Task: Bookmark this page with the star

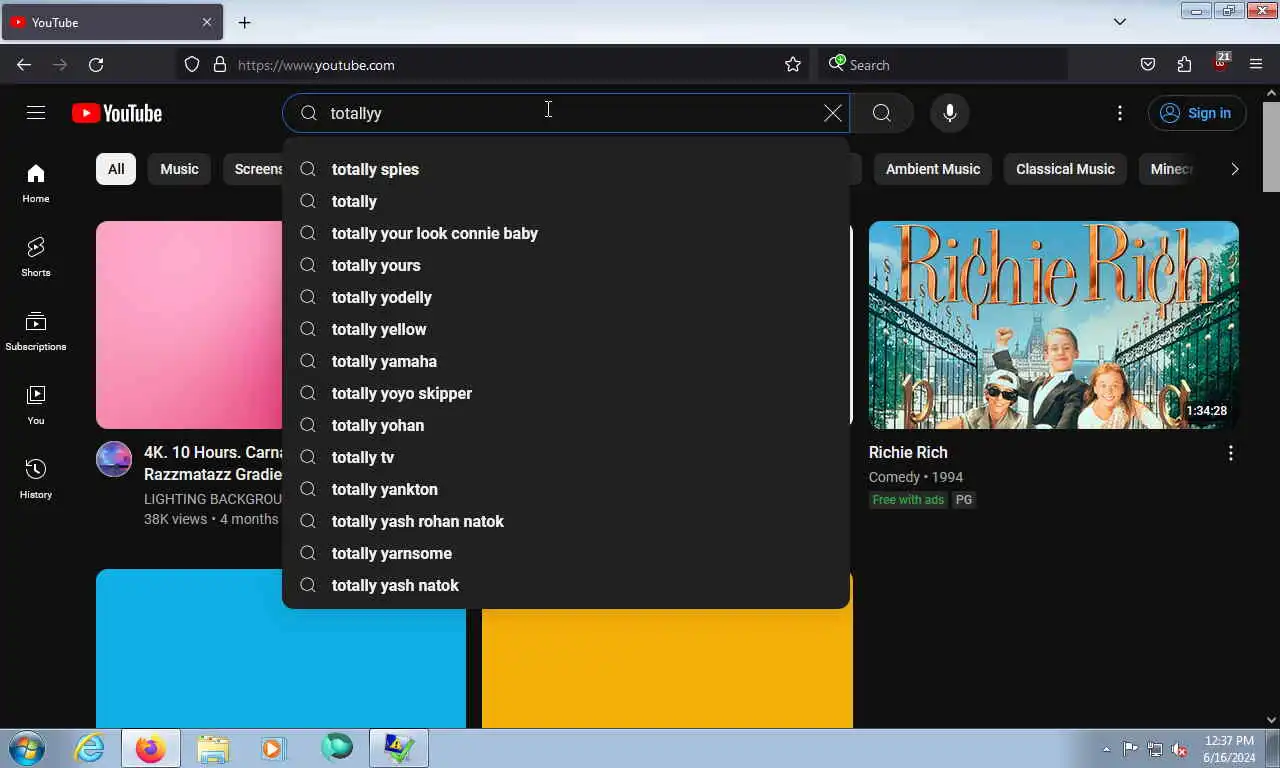Action: 793,65
